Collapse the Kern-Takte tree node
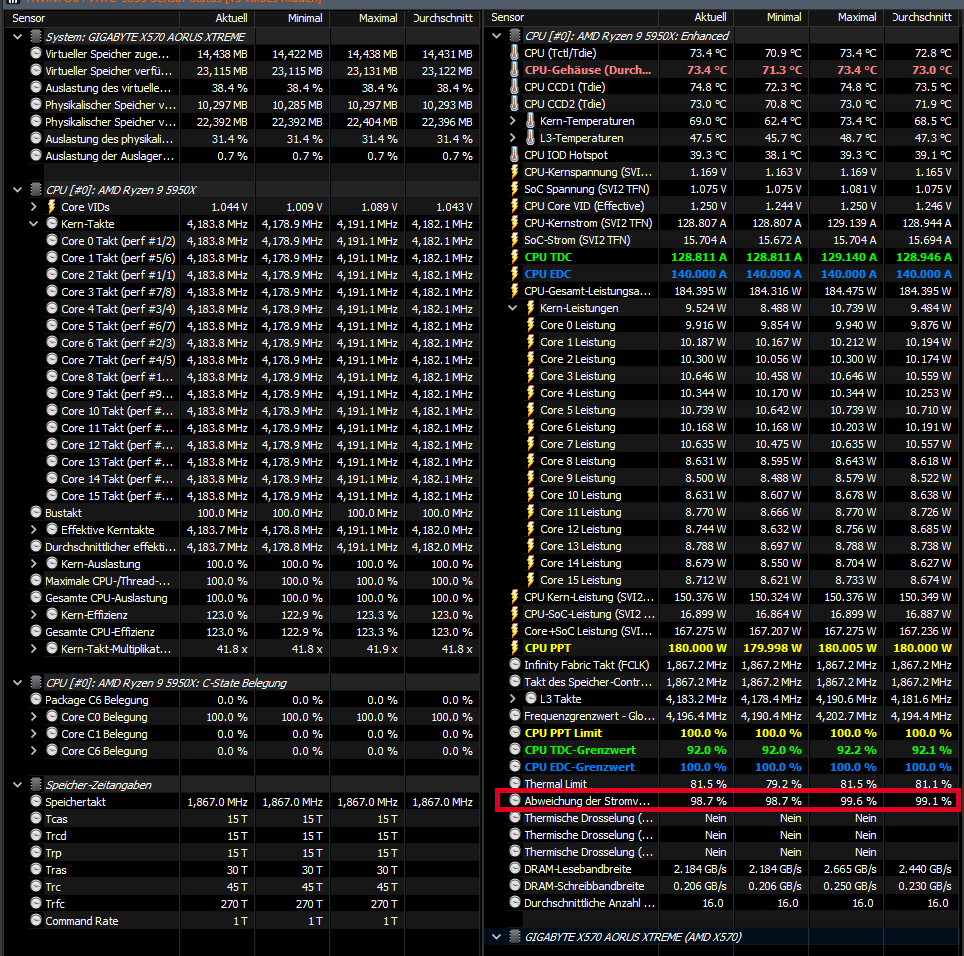 click(x=34, y=224)
